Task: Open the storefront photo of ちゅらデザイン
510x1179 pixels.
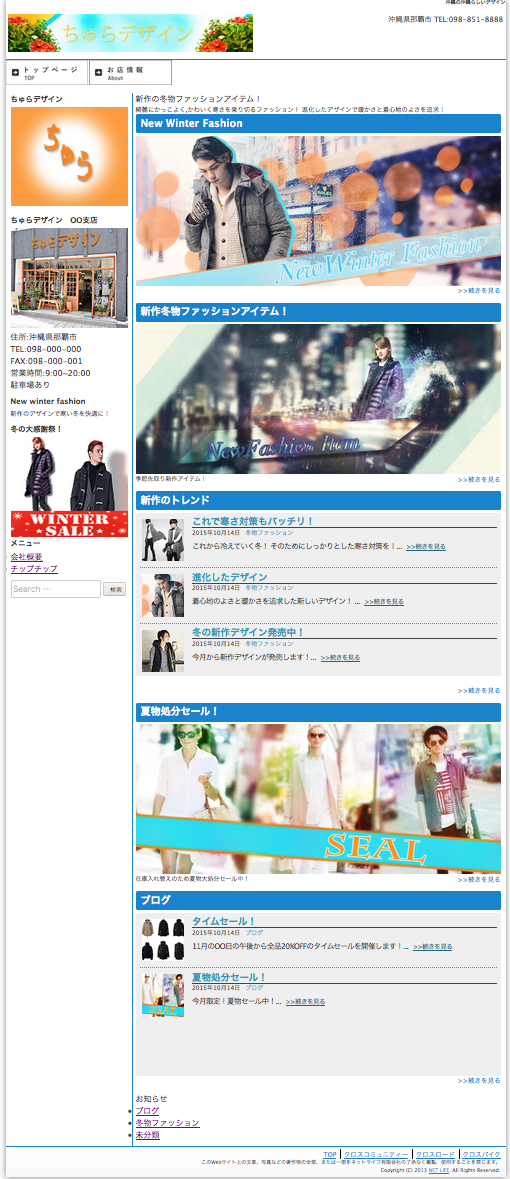Action: 69,278
